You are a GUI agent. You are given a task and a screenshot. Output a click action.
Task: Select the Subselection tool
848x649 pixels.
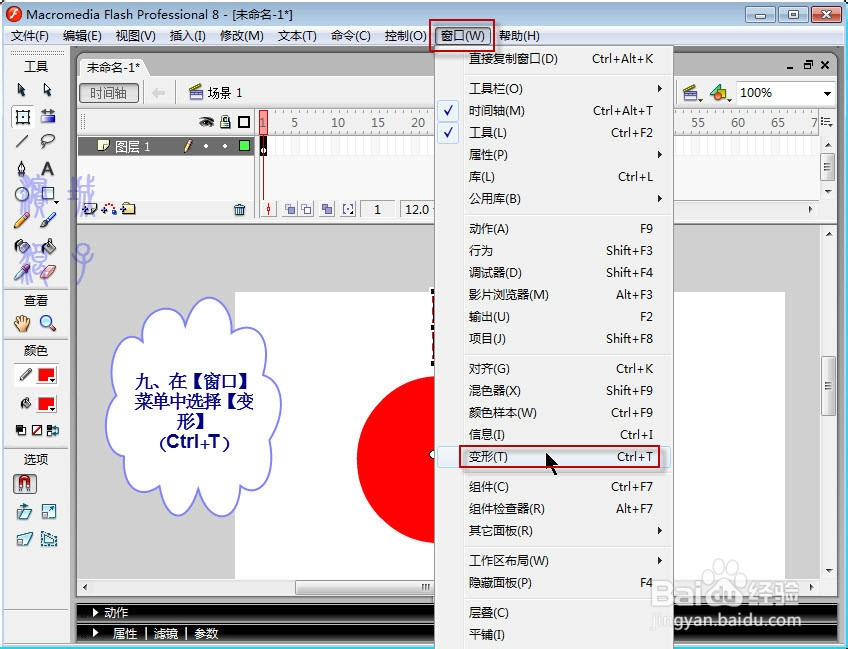point(48,89)
